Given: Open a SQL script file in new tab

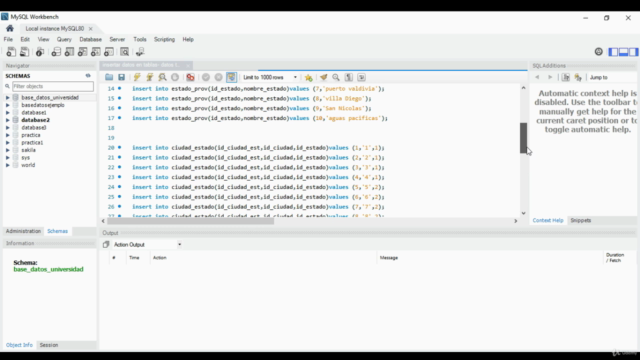Looking at the screenshot, I should (x=24, y=52).
